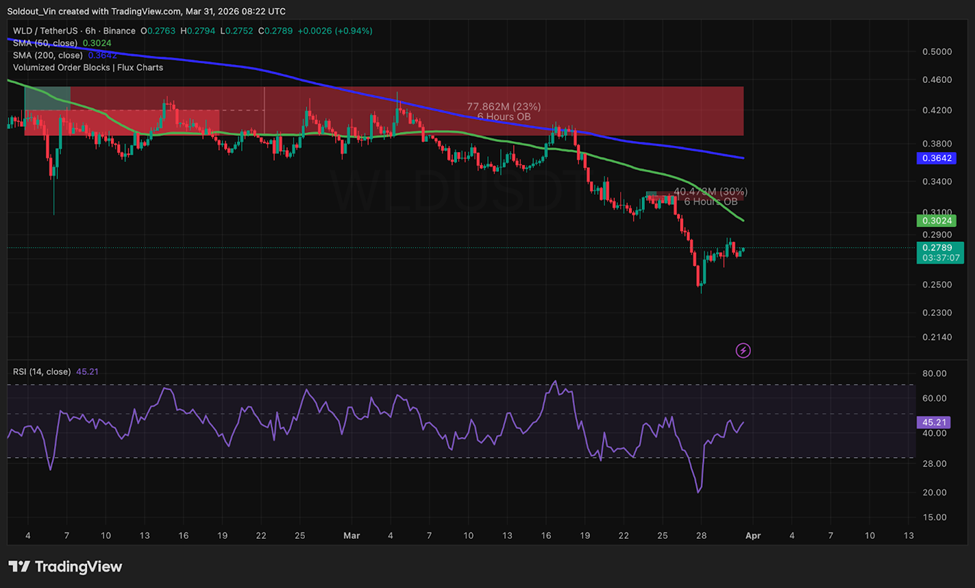This screenshot has width=975, height=588.
Task: Click the 80.00 level on RSI scale
Action: pyautogui.click(x=934, y=374)
